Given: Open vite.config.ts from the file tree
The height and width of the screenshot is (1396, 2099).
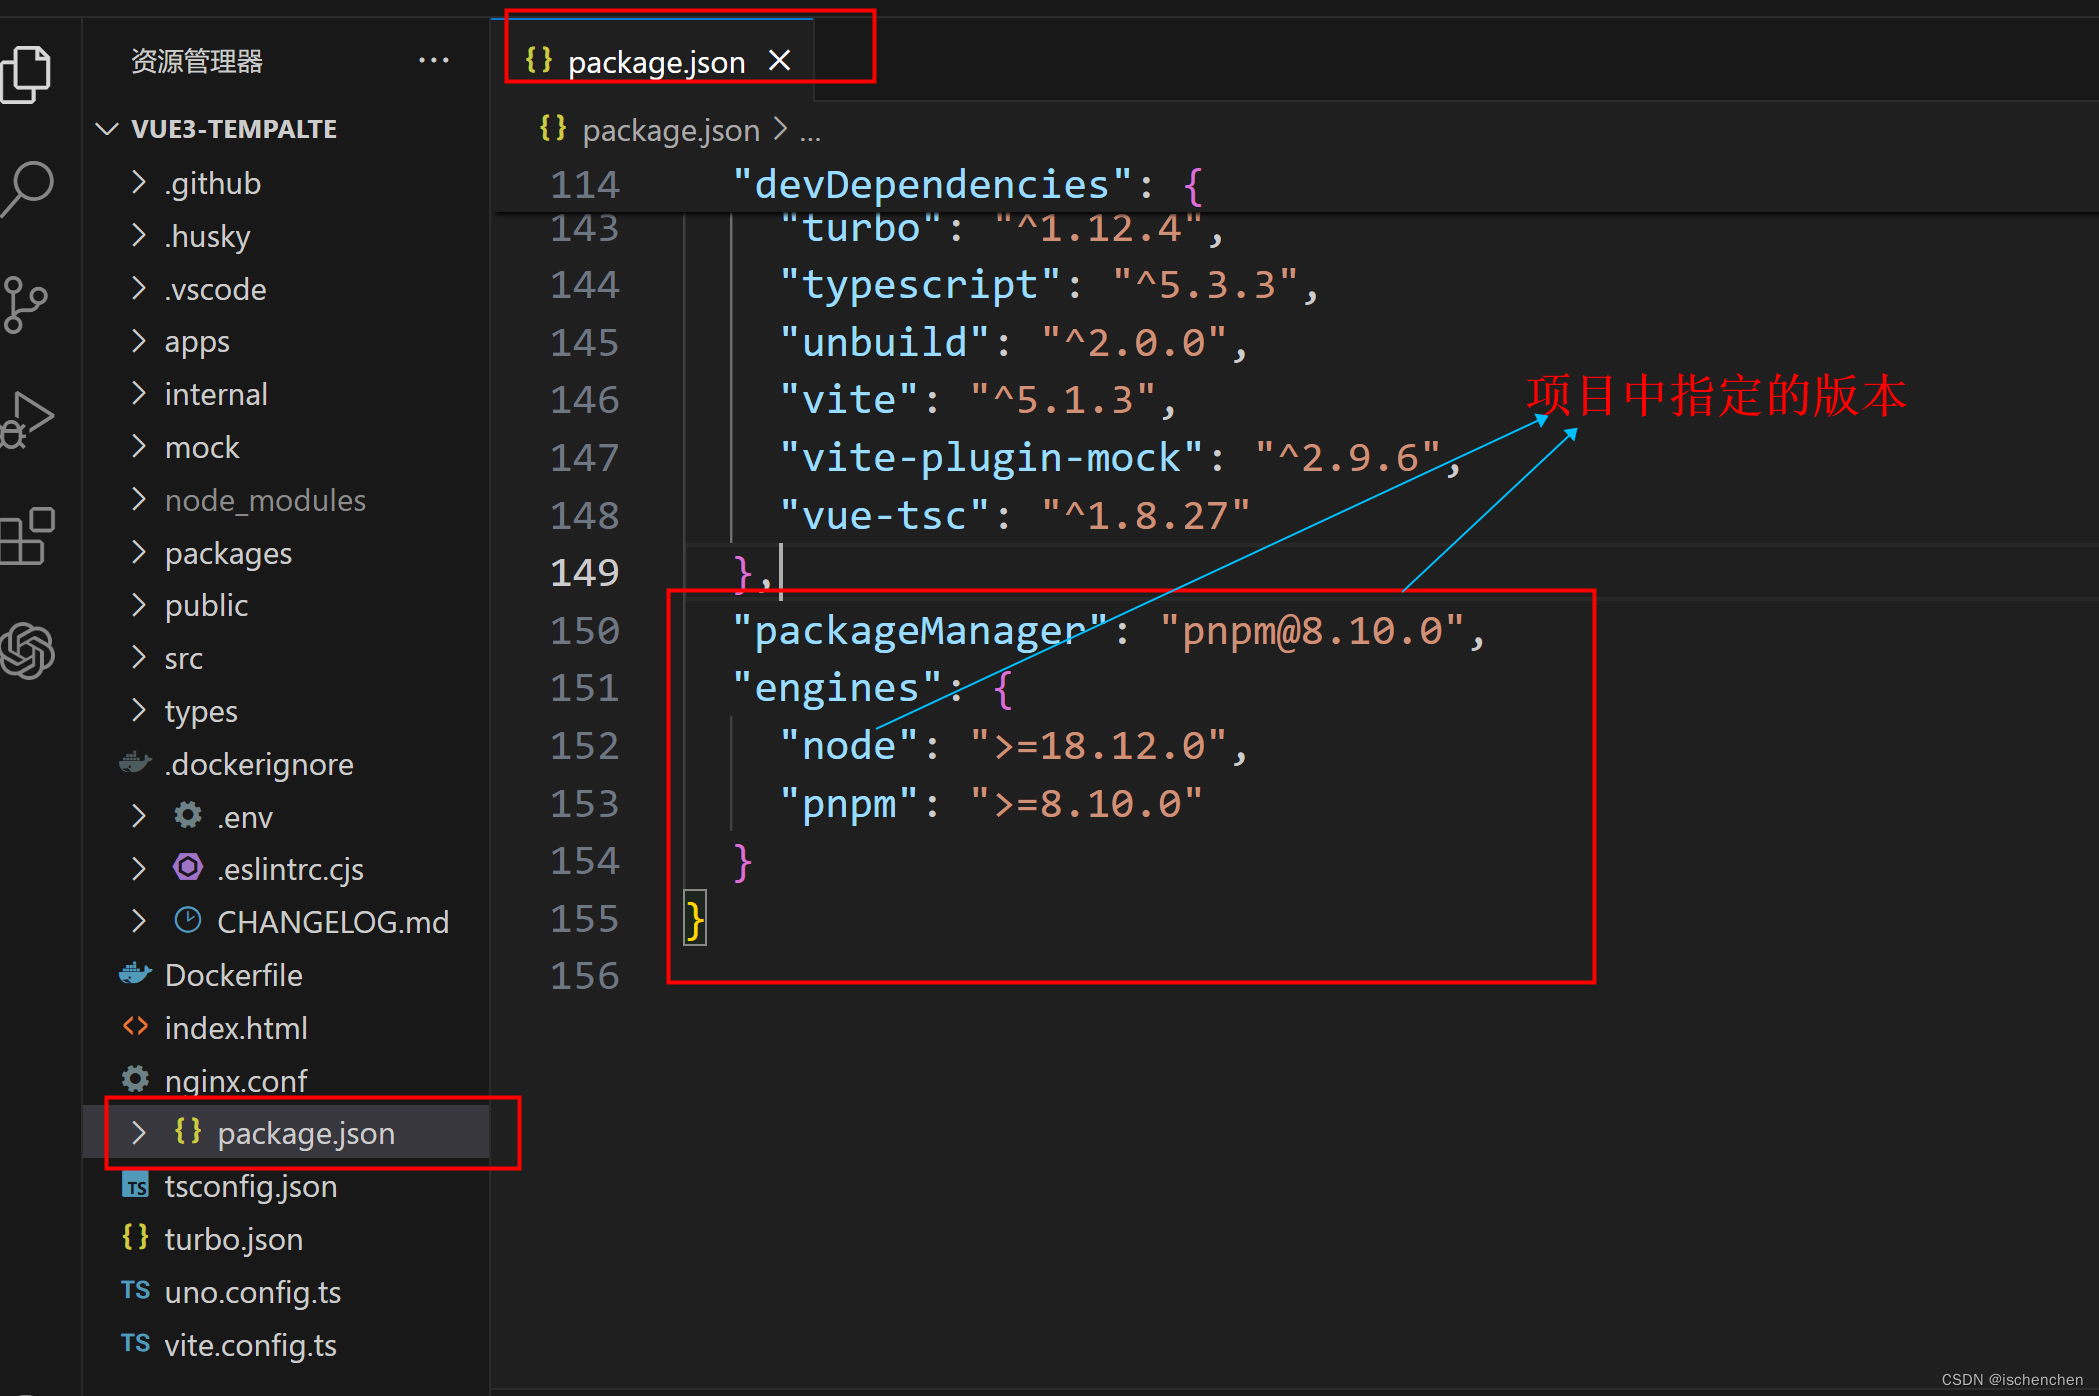Looking at the screenshot, I should (250, 1345).
